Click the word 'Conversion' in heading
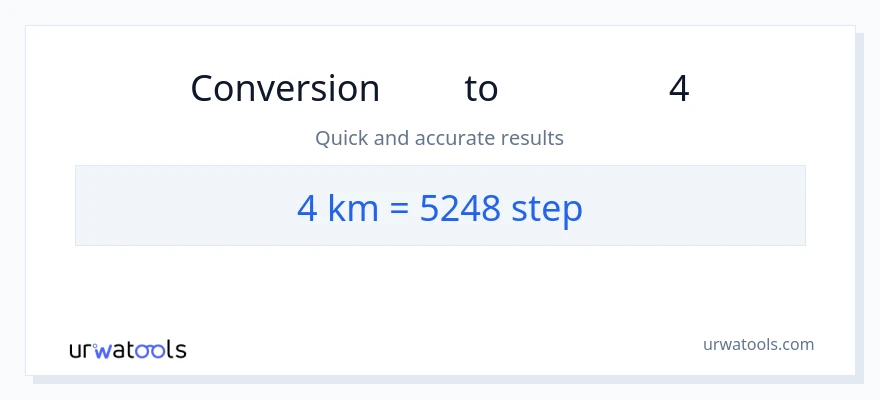880x400 pixels. coord(285,89)
